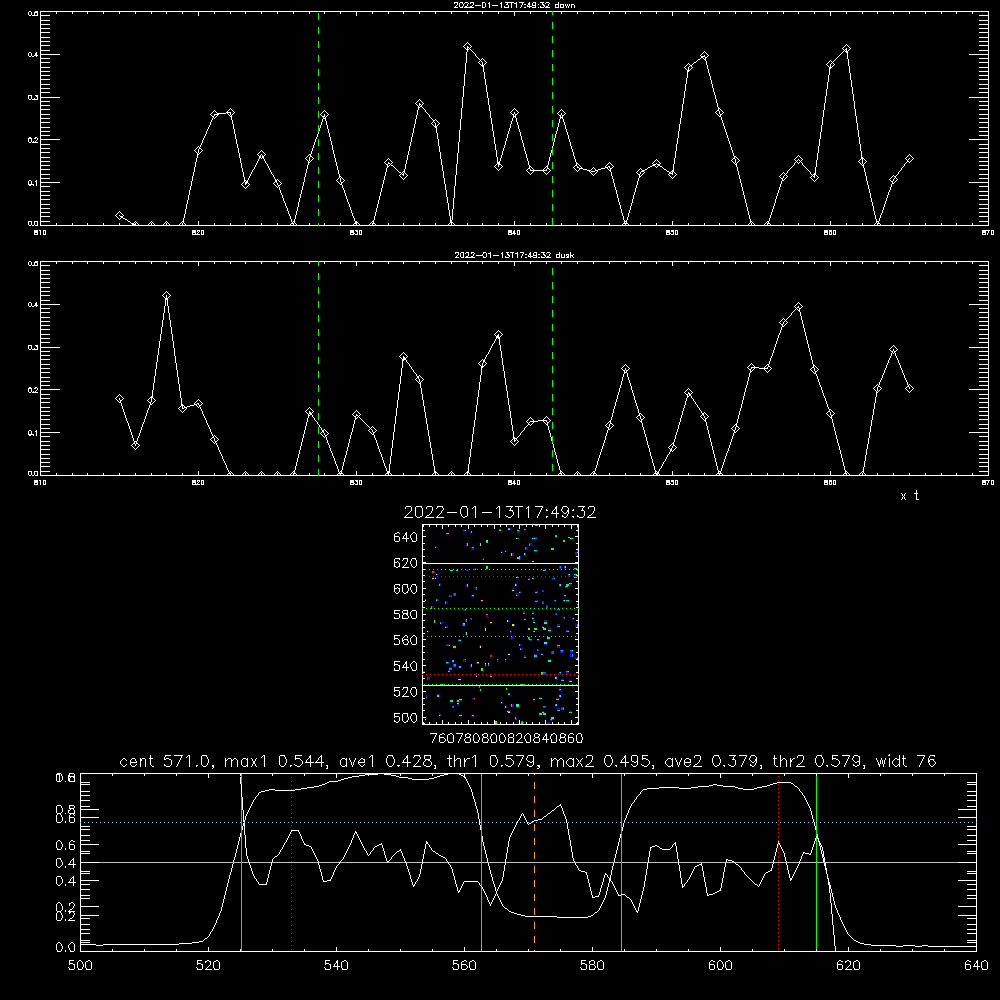Click green vertical line near 563 in bottom plot

pyautogui.click(x=482, y=861)
